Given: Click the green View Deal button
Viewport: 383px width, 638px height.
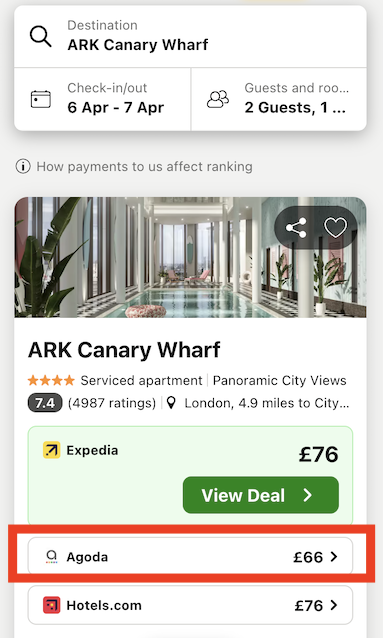Looking at the screenshot, I should [x=261, y=495].
